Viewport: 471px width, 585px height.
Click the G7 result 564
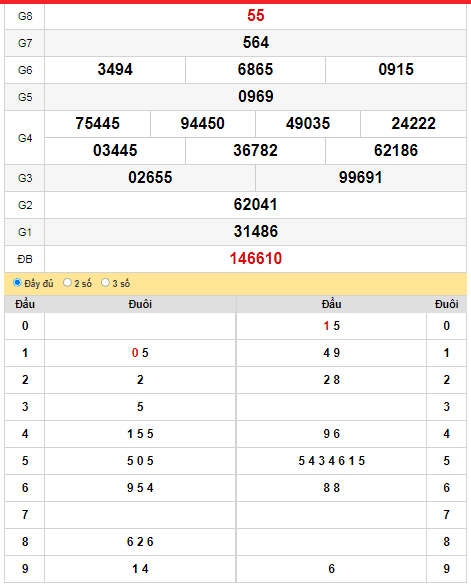pos(256,43)
